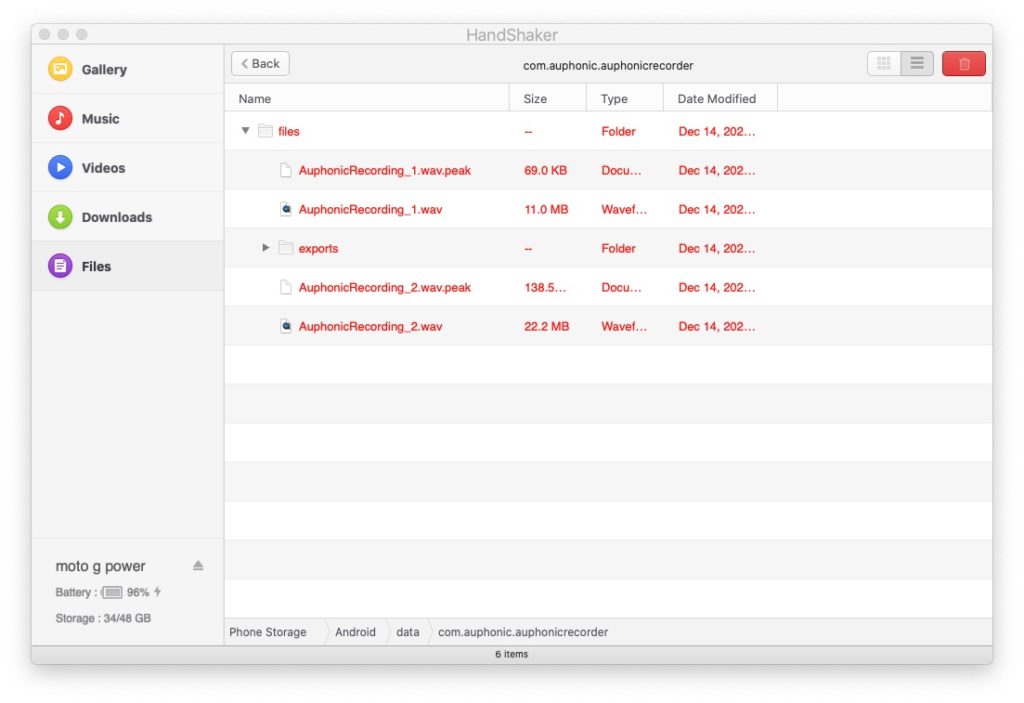Click the Wavef… type of AuphonicRecording_1.wav
The image size is (1024, 703).
pos(624,210)
